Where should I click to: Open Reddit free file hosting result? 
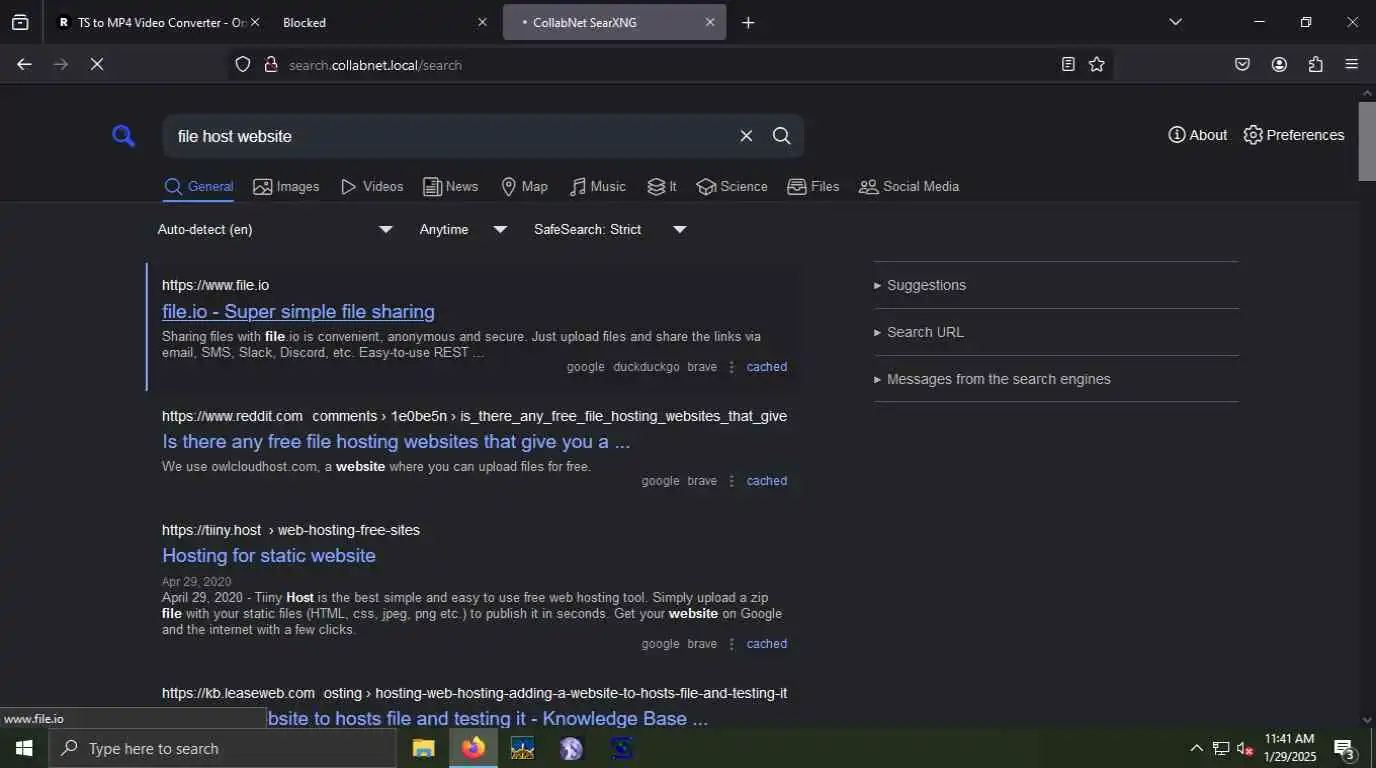click(x=396, y=442)
